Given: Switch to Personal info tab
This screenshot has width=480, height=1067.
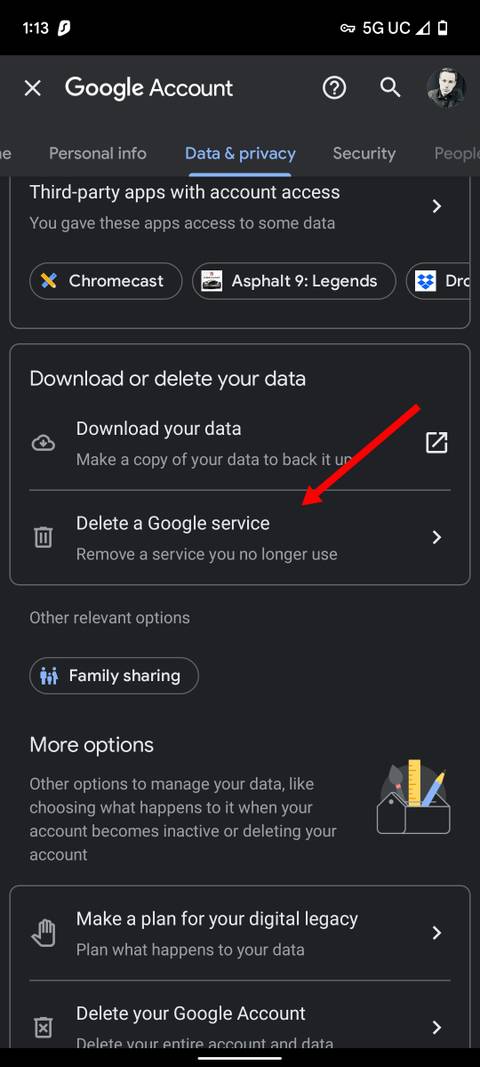Looking at the screenshot, I should click(97, 153).
